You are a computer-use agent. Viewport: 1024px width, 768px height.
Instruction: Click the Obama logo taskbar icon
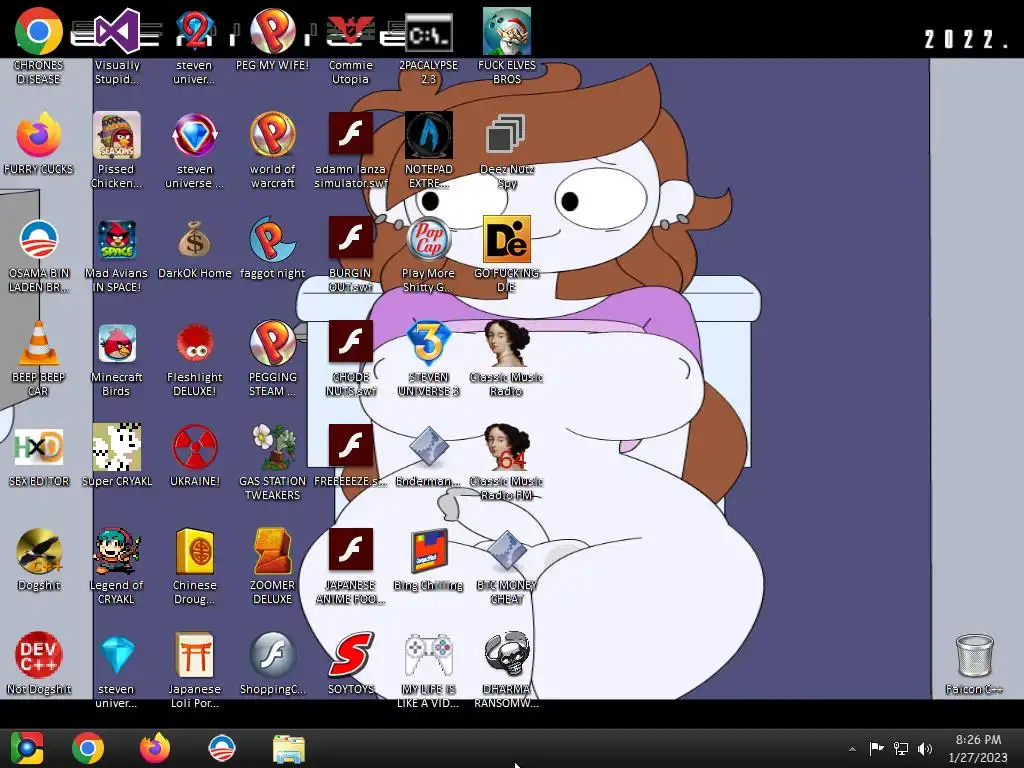pyautogui.click(x=221, y=748)
